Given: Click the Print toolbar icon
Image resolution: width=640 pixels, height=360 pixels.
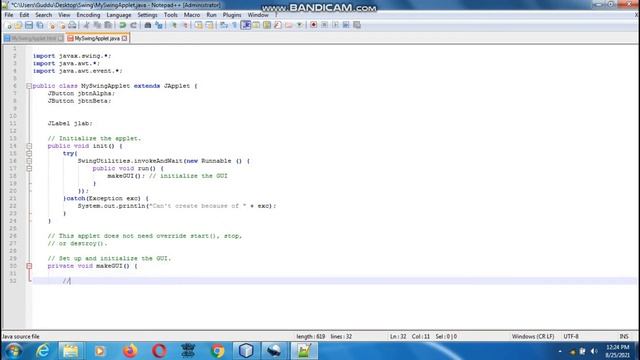Looking at the screenshot, I should tap(73, 25).
